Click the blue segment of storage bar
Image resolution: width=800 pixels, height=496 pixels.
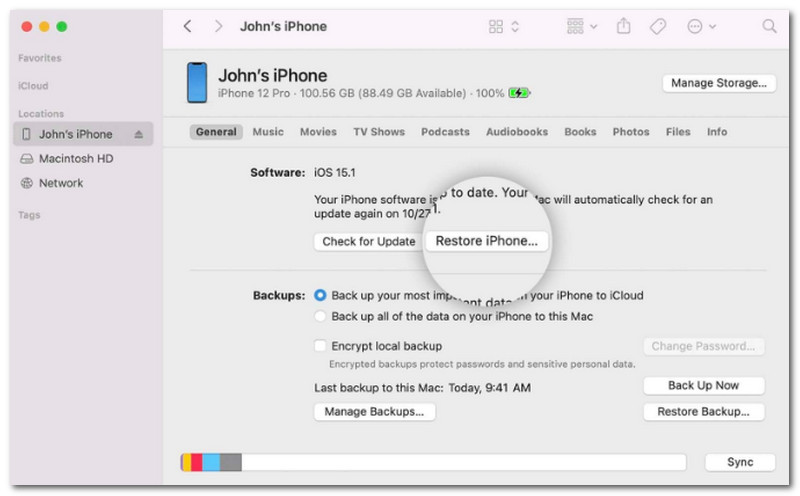pyautogui.click(x=211, y=462)
